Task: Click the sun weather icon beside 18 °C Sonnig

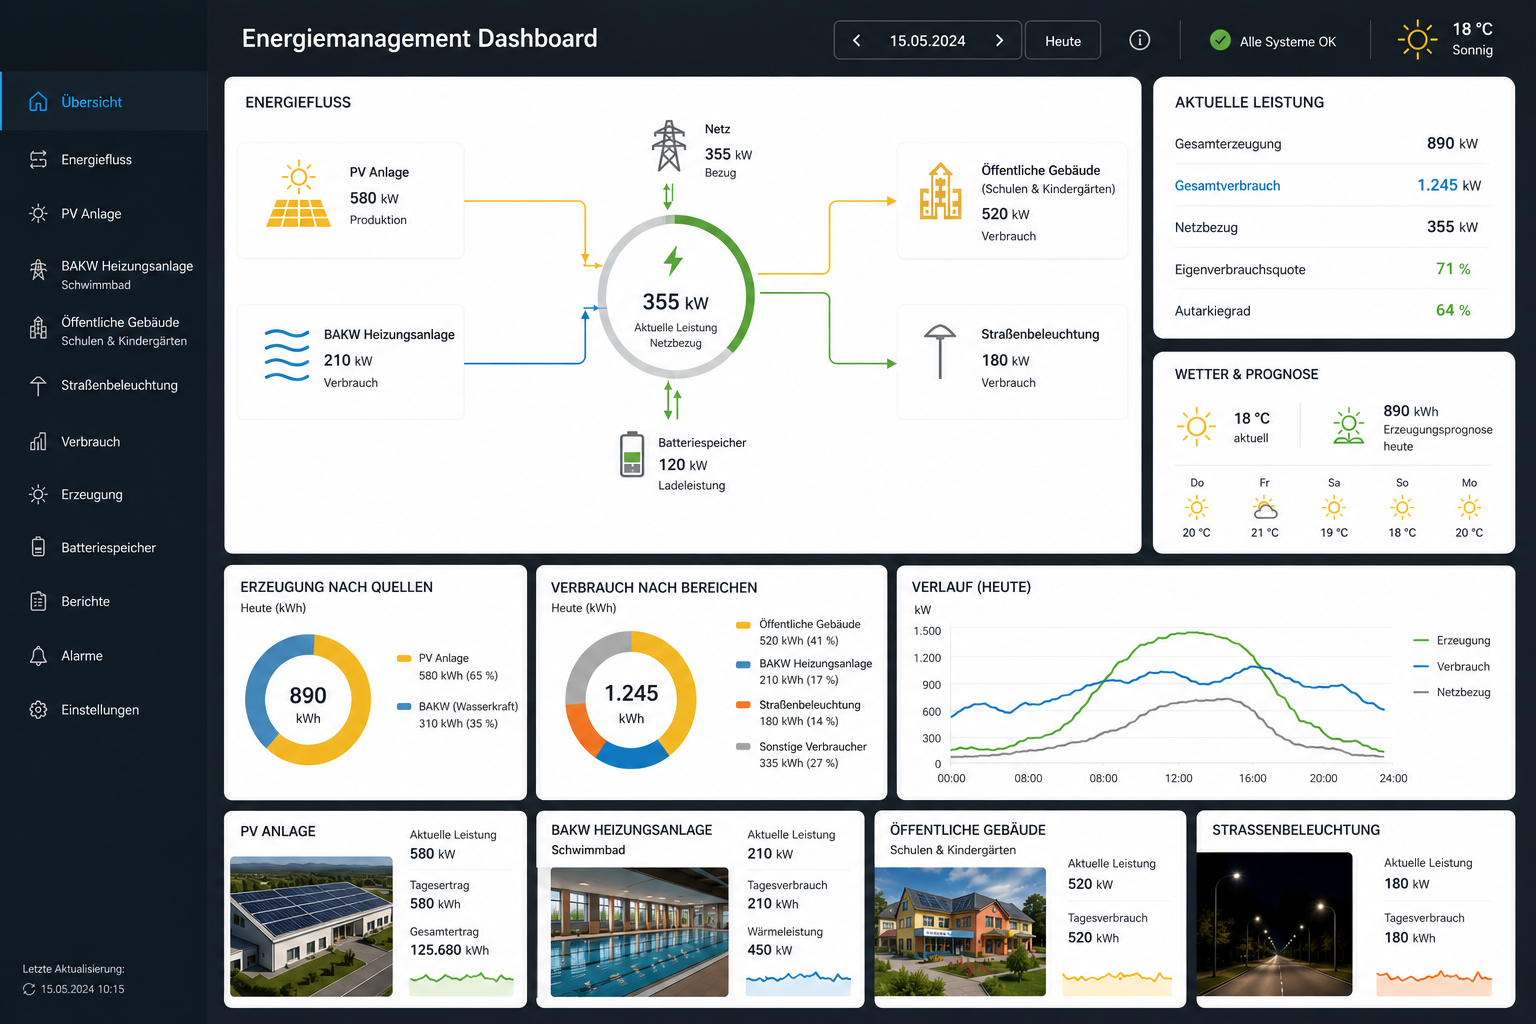Action: (1417, 40)
